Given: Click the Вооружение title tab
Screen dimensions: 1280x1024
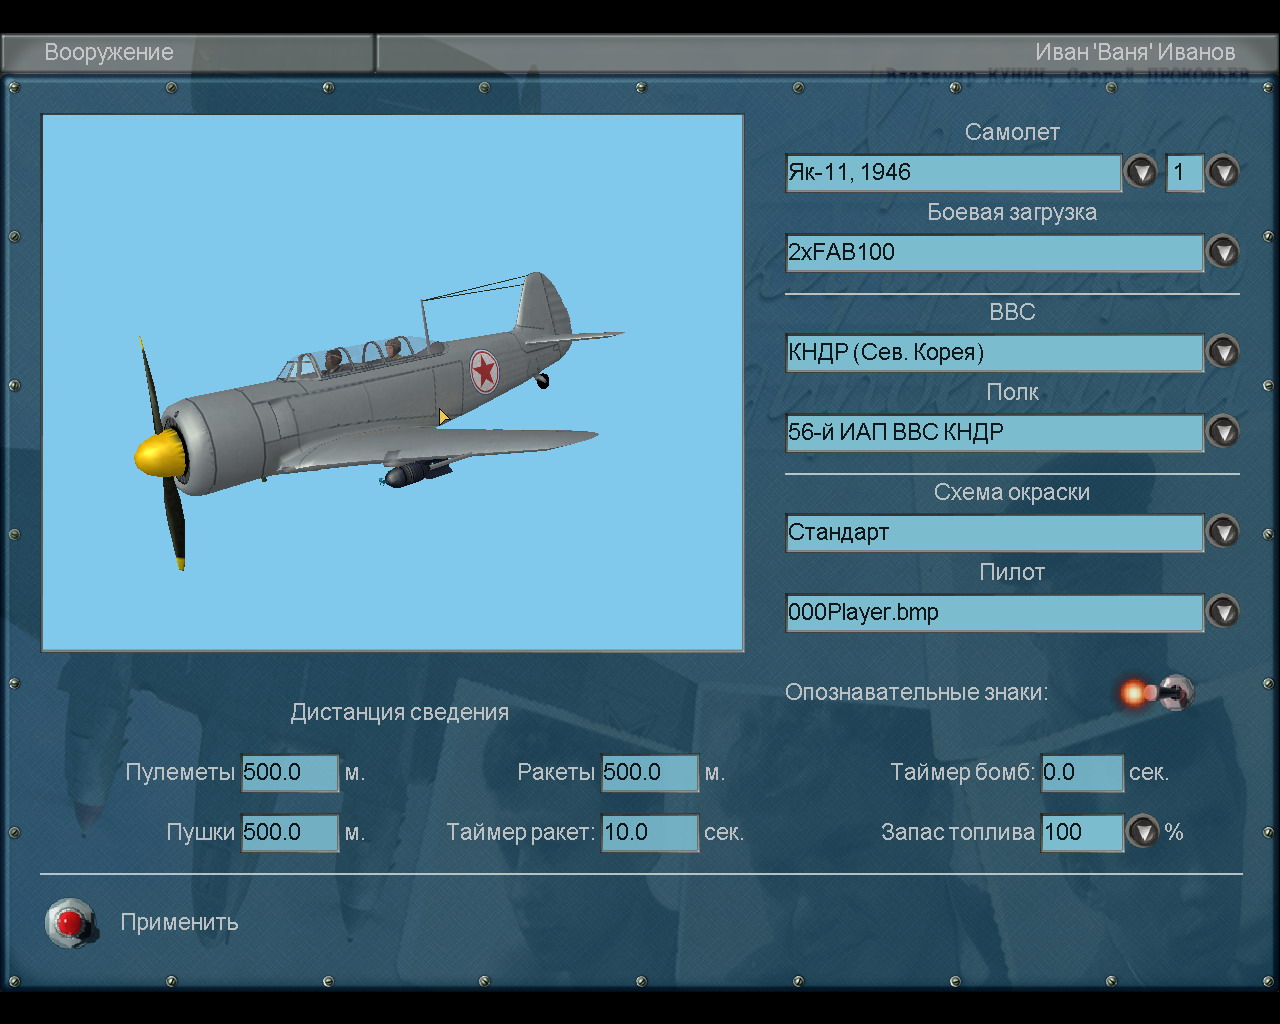Looking at the screenshot, I should coord(109,52).
